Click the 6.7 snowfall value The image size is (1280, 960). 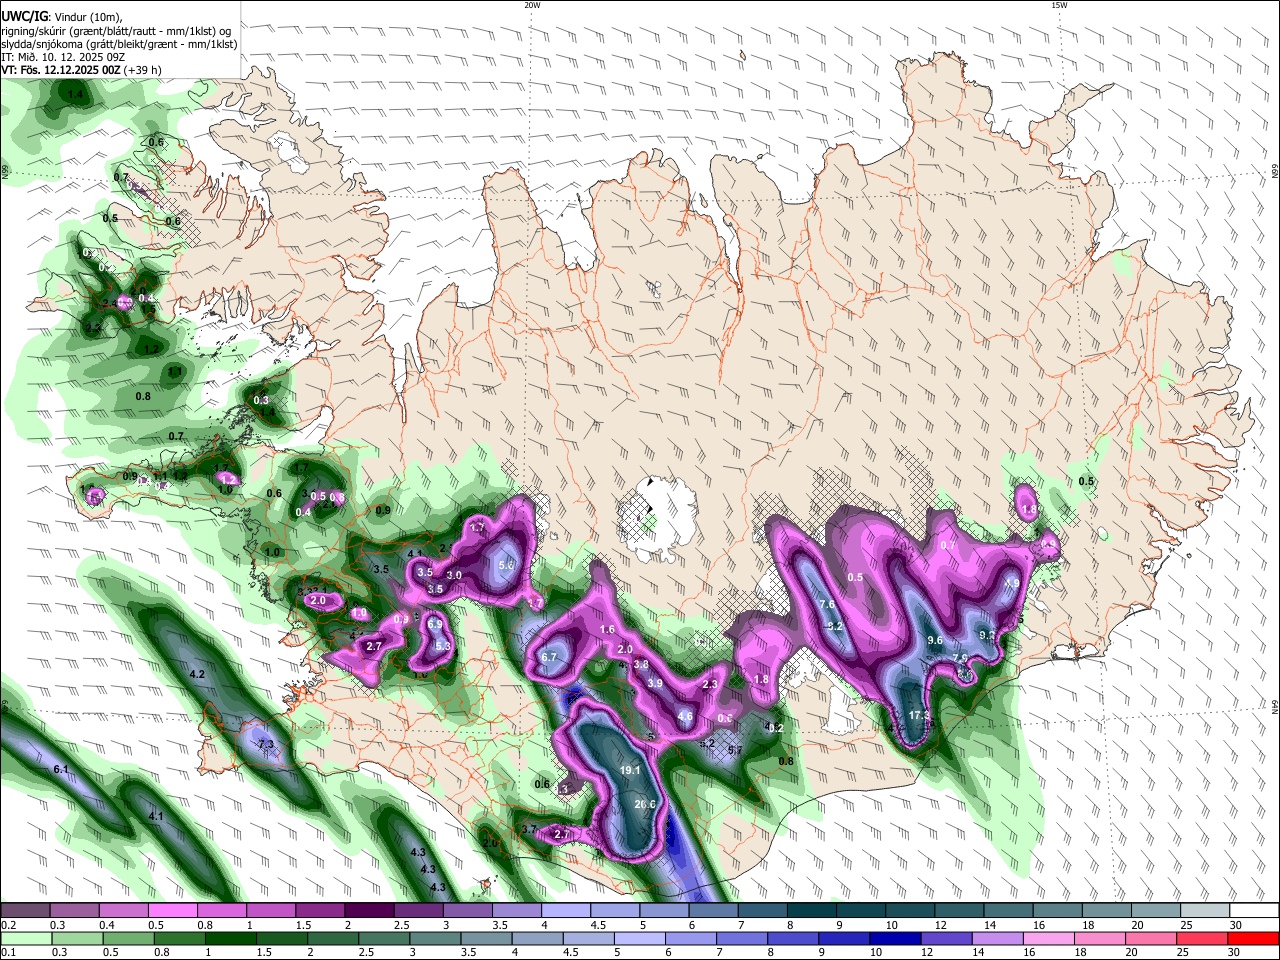coord(549,658)
